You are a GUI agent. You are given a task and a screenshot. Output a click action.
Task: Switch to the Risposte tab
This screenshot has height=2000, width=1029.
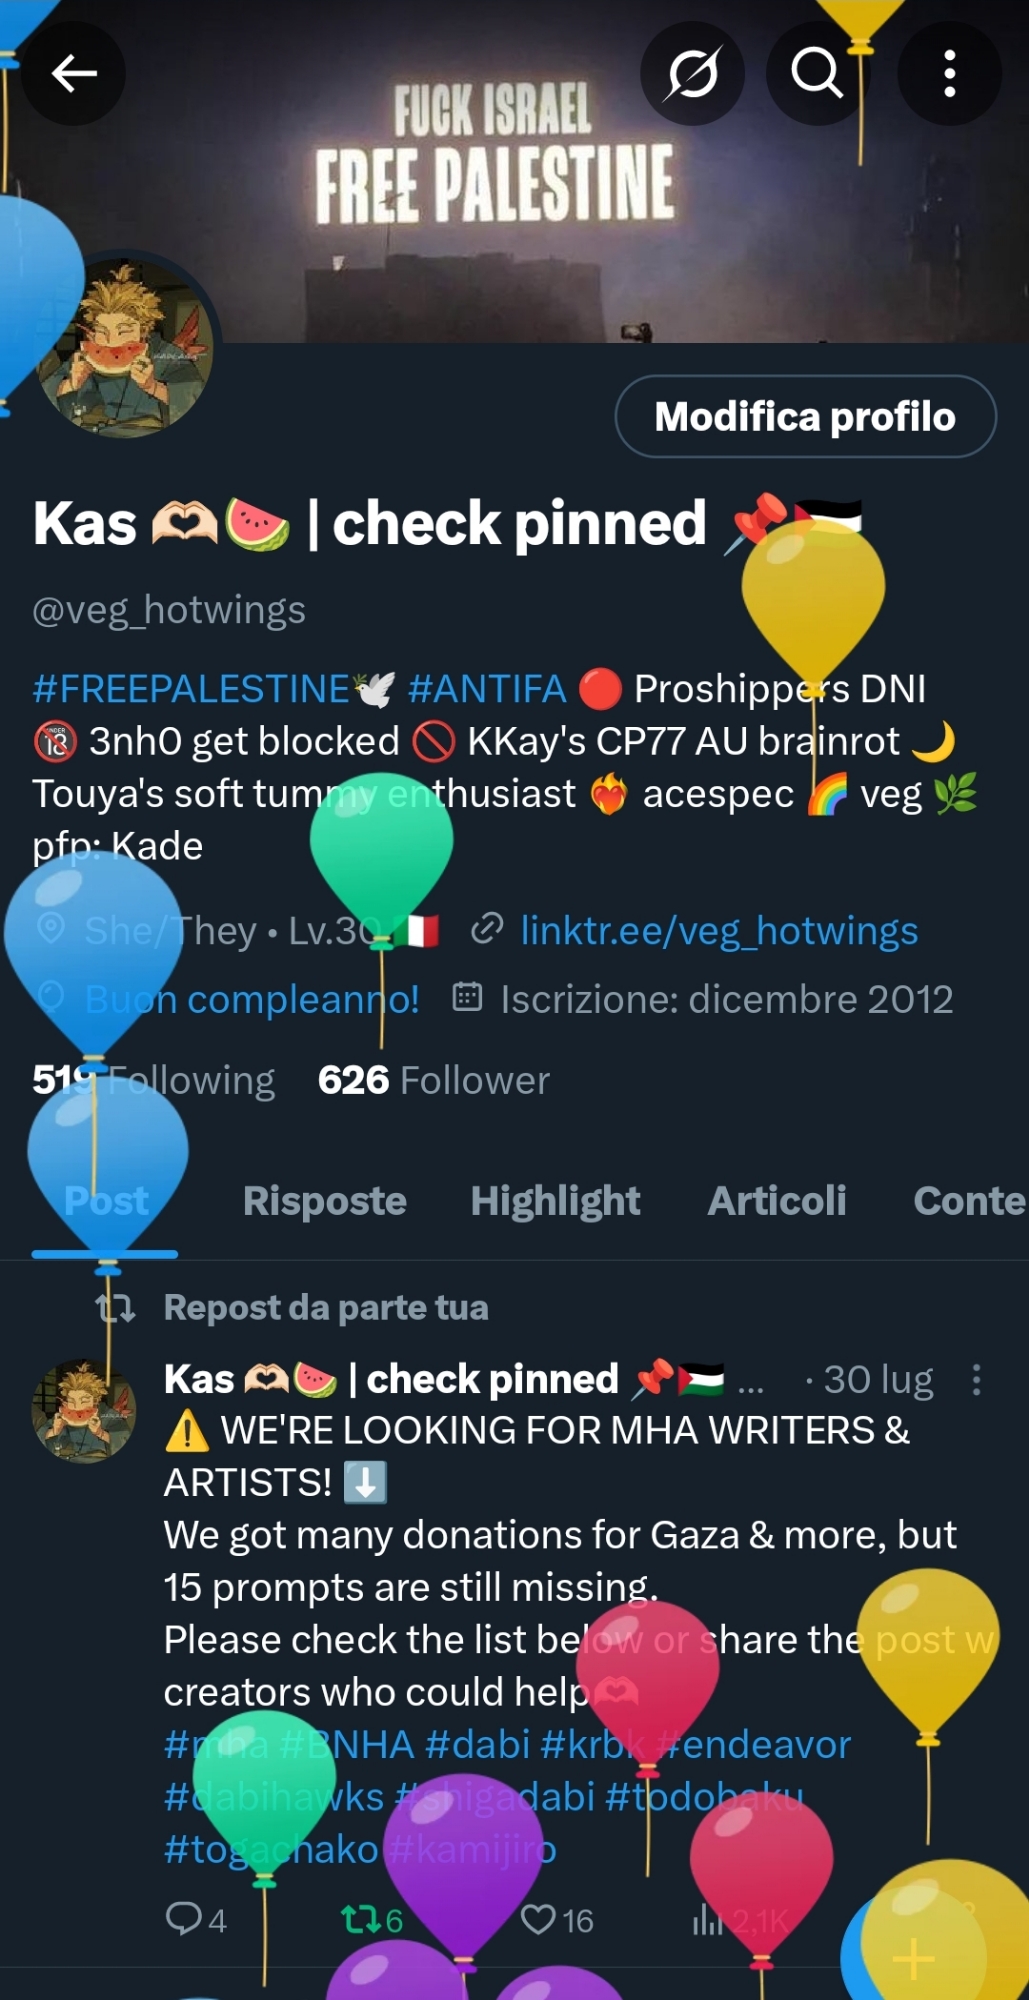(325, 1201)
